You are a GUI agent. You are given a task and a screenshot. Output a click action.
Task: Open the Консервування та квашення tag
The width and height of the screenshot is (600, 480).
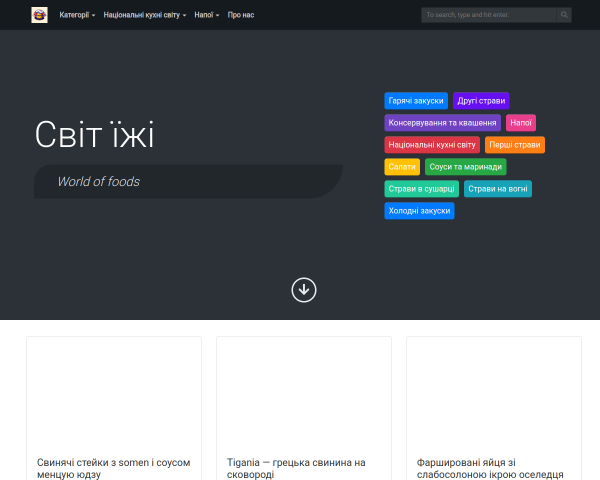[x=442, y=123]
